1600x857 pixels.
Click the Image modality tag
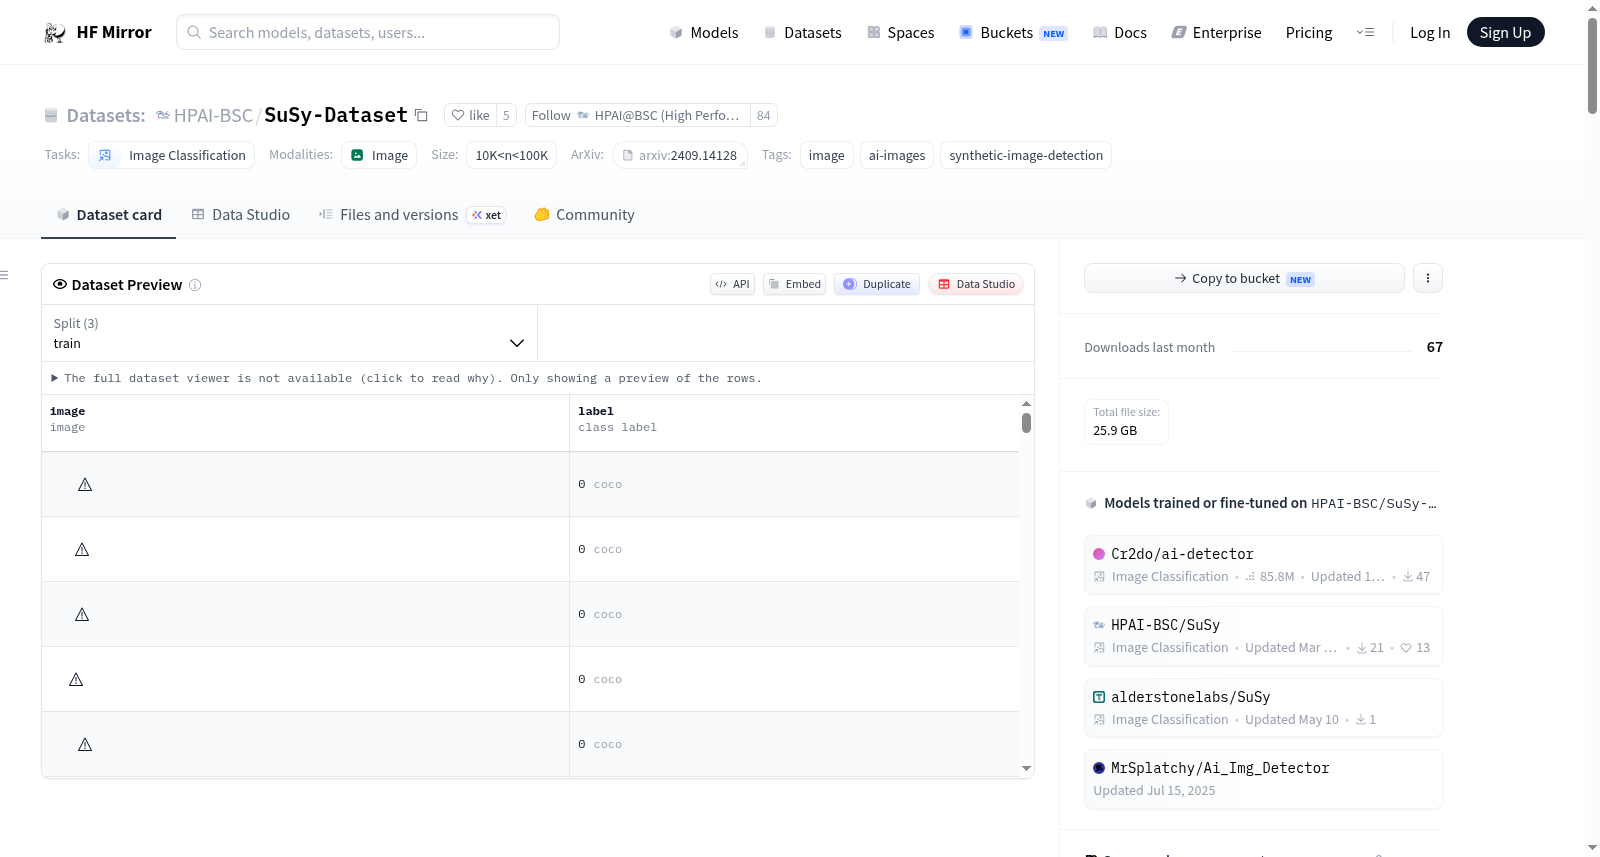point(379,156)
